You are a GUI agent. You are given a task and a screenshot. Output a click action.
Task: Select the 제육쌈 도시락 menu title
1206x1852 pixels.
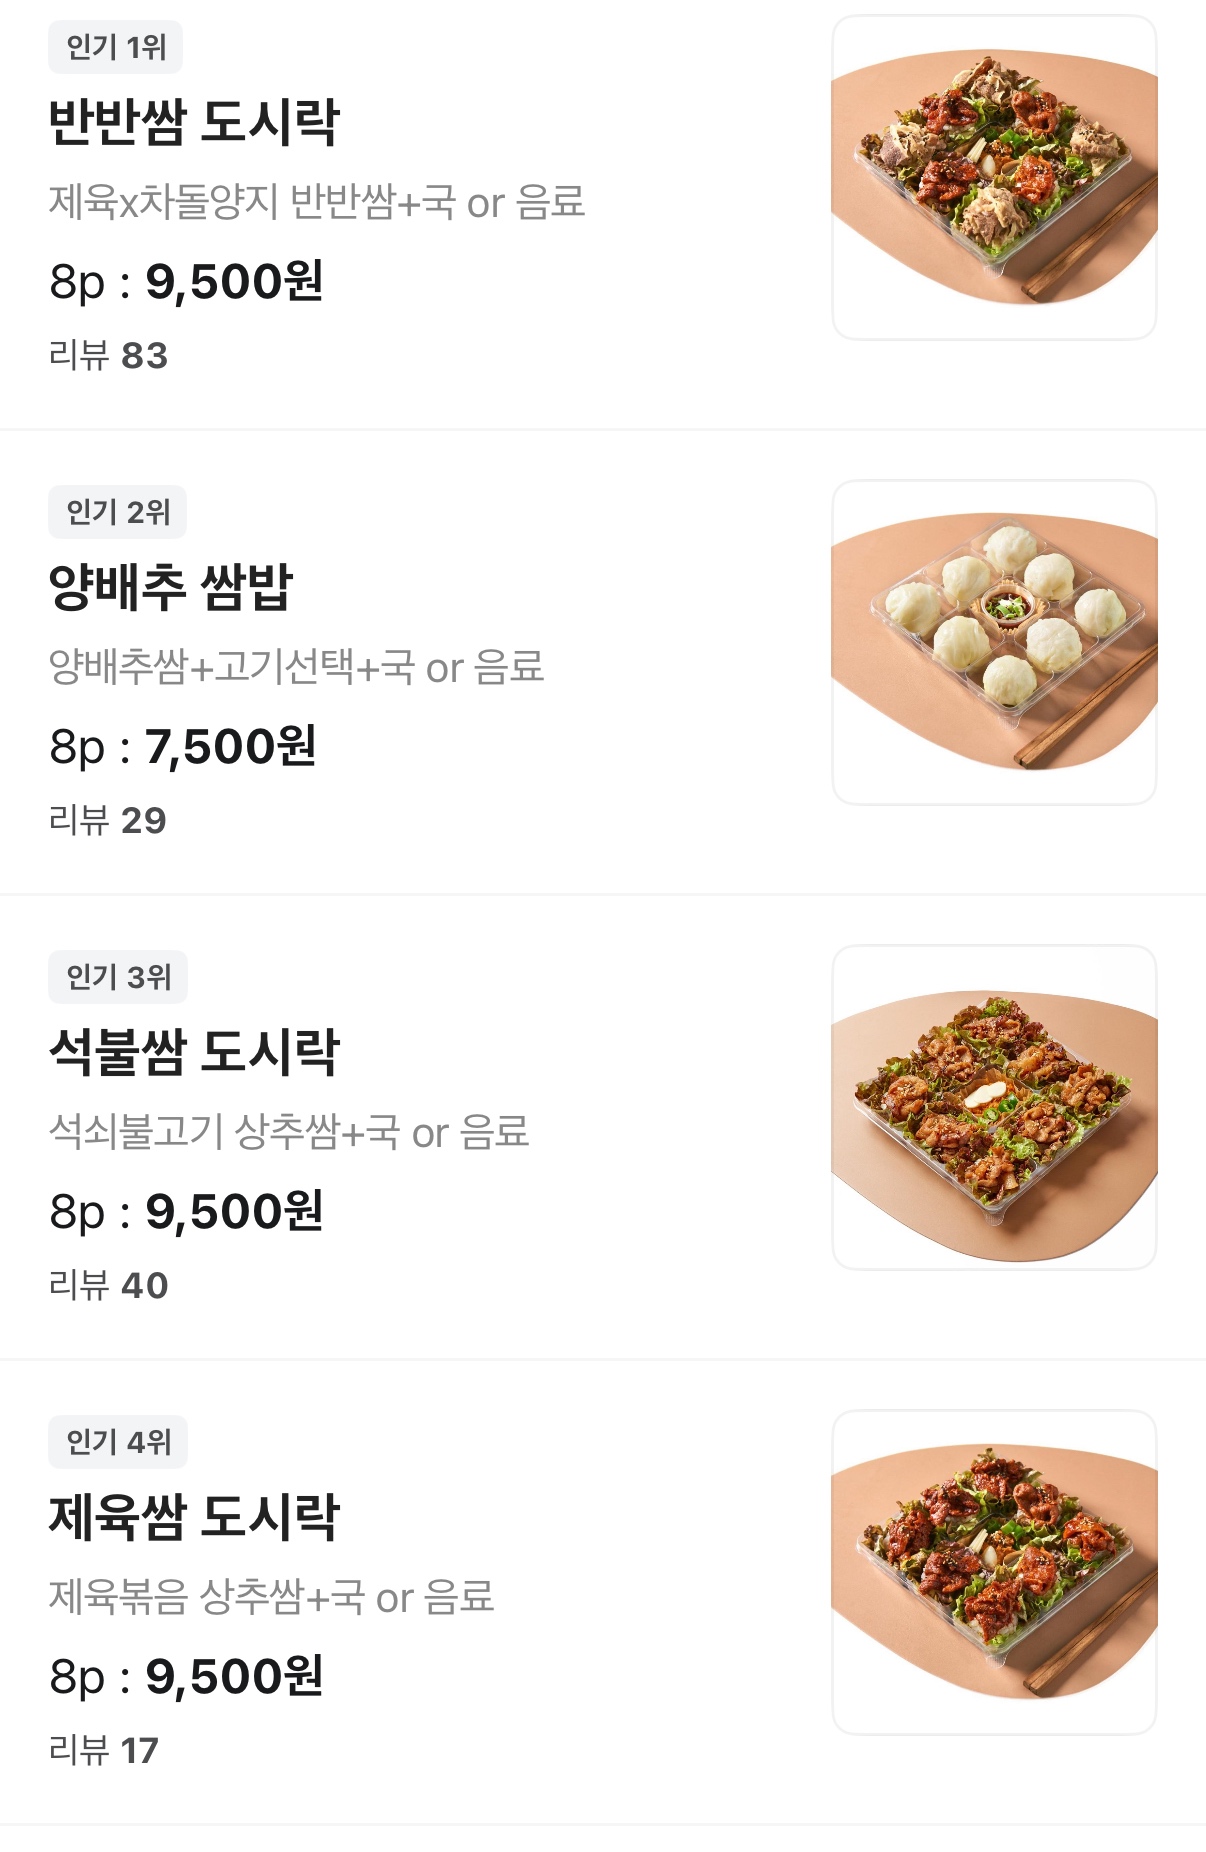click(194, 1517)
